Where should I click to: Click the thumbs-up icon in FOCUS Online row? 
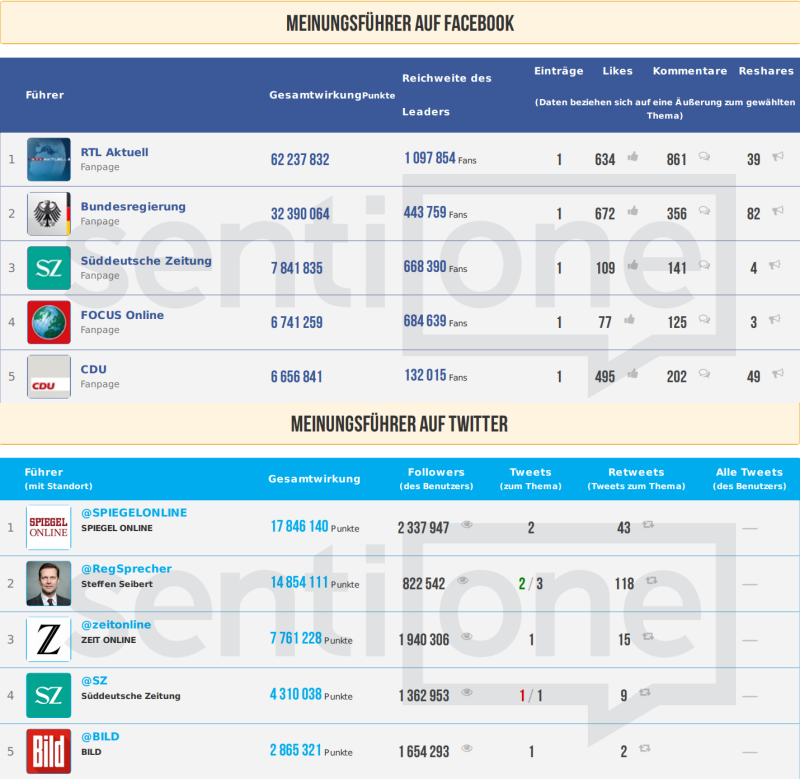[x=629, y=320]
